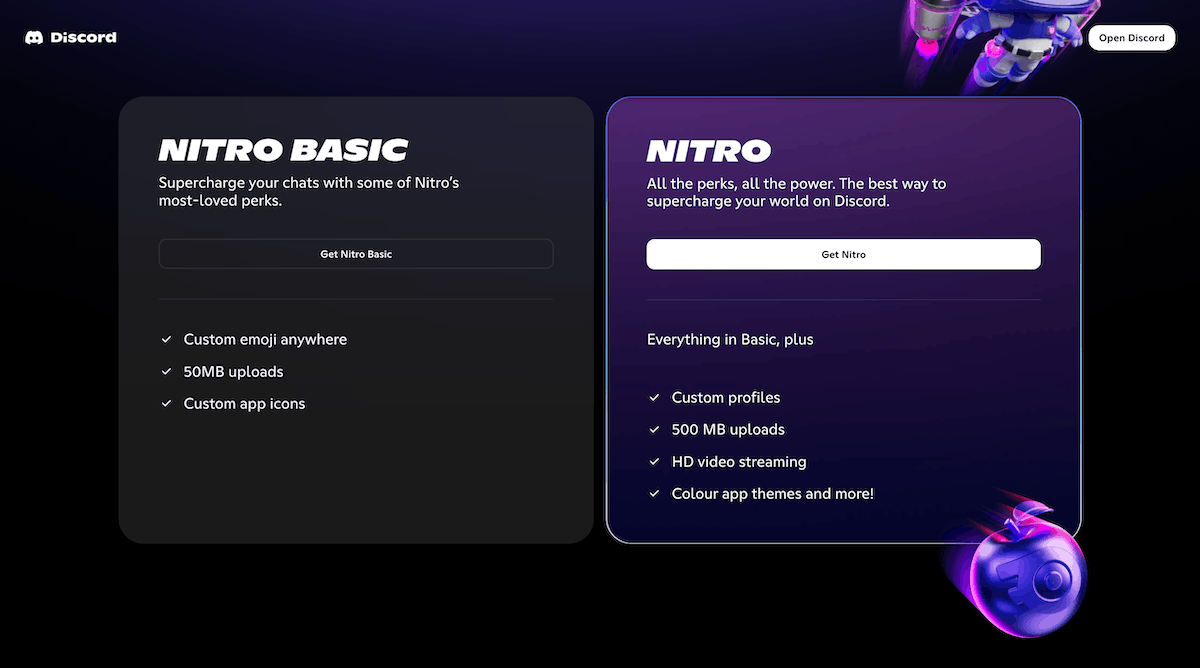Click the Everything in Basic, plus label
This screenshot has height=668, width=1200.
tap(729, 340)
